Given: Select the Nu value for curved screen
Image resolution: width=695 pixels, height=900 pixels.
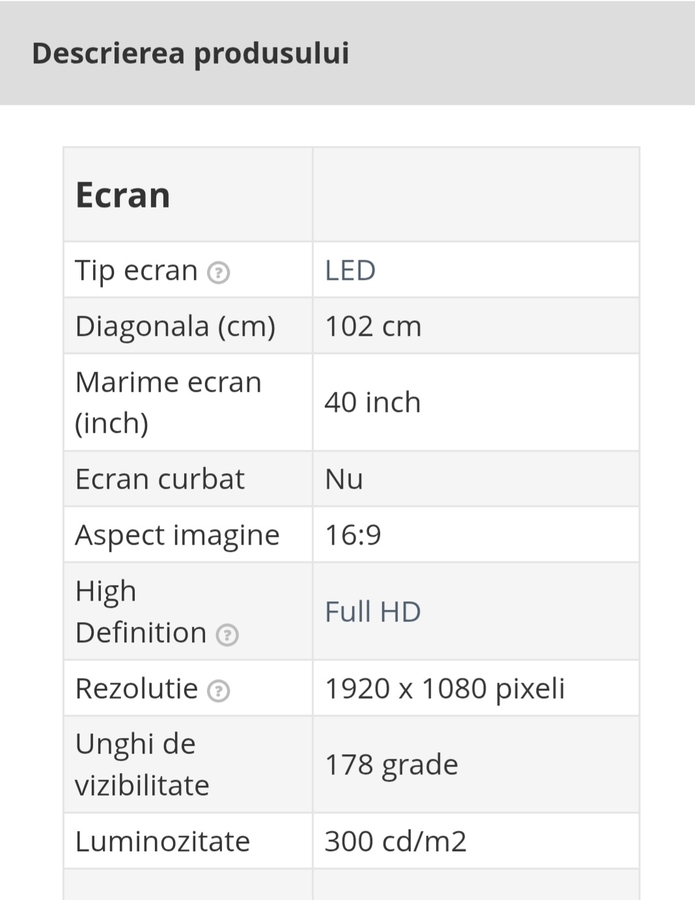Looking at the screenshot, I should tap(344, 479).
